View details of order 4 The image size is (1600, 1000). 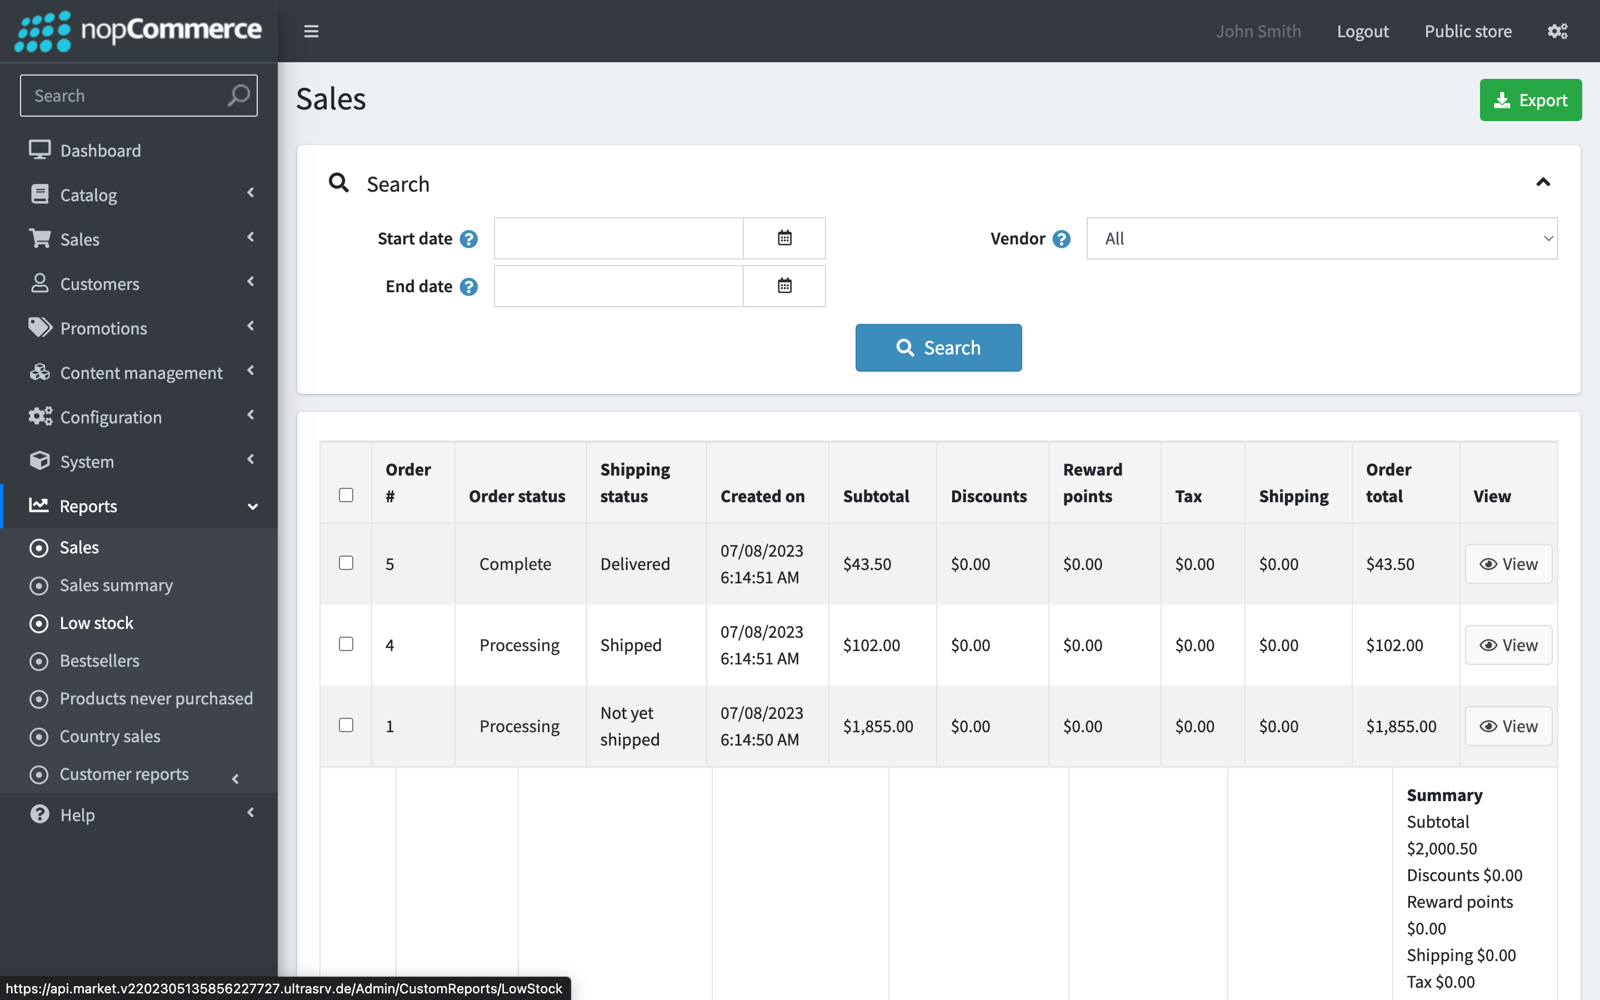coord(1508,645)
